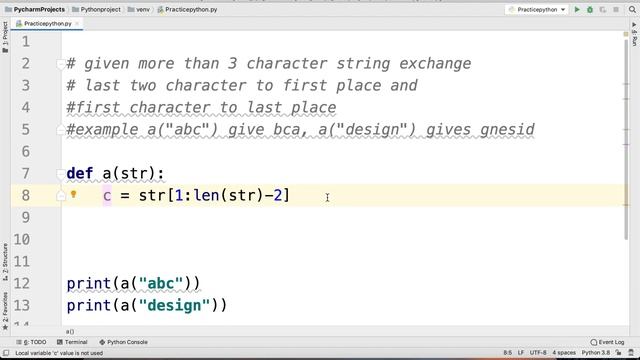Click fold end marker at line 5
Screen dimensions: 640x360
pyautogui.click(x=60, y=130)
